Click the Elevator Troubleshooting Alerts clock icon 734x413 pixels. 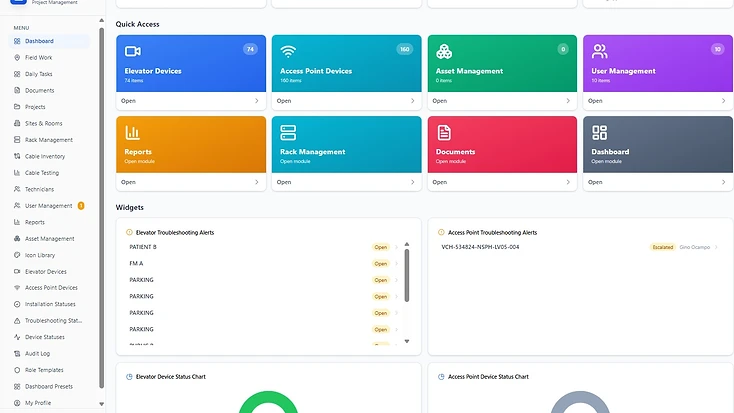tap(129, 232)
